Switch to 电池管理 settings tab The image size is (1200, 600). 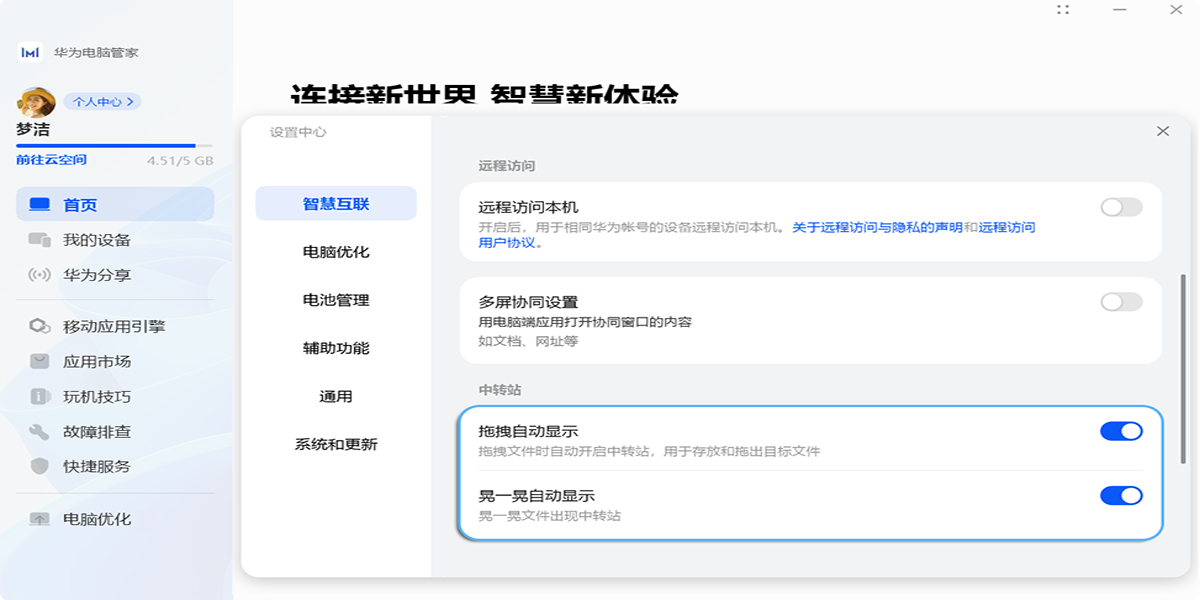(336, 300)
